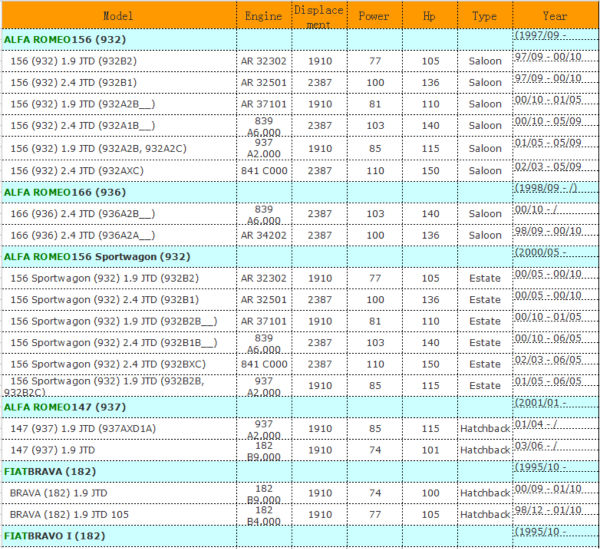The width and height of the screenshot is (600, 549).
Task: Click the Model column header
Action: [x=118, y=16]
